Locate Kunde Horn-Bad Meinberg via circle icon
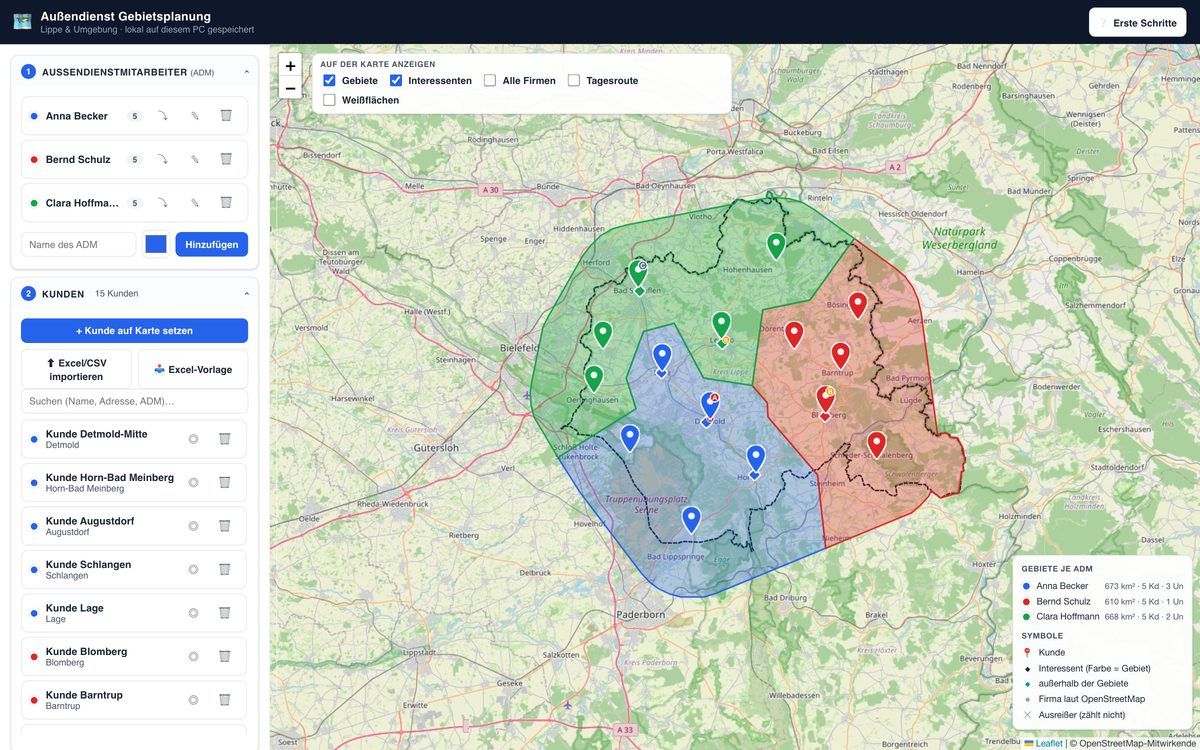Screen dimensions: 1200x750 [x=193, y=482]
